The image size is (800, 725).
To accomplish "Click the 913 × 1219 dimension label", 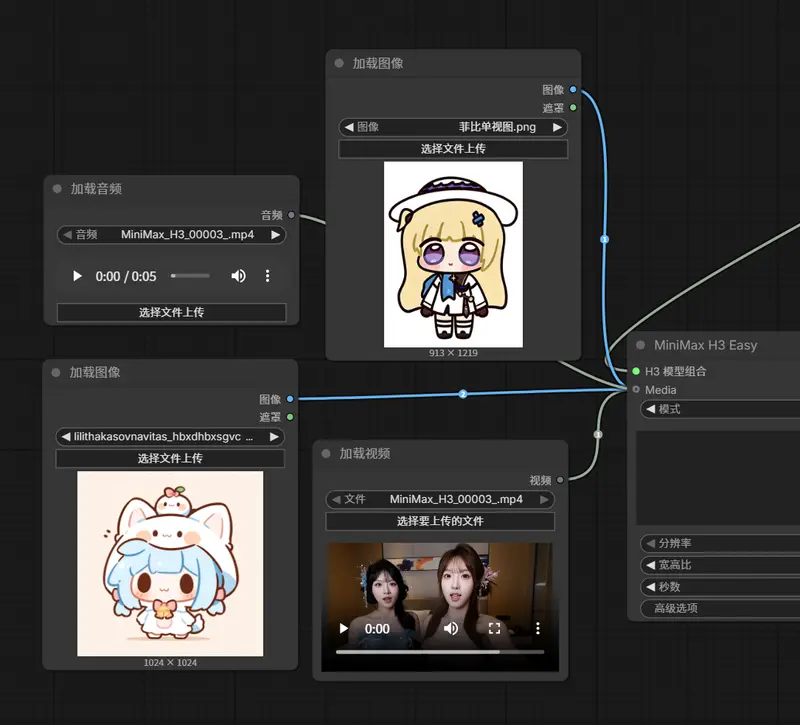I will (453, 353).
